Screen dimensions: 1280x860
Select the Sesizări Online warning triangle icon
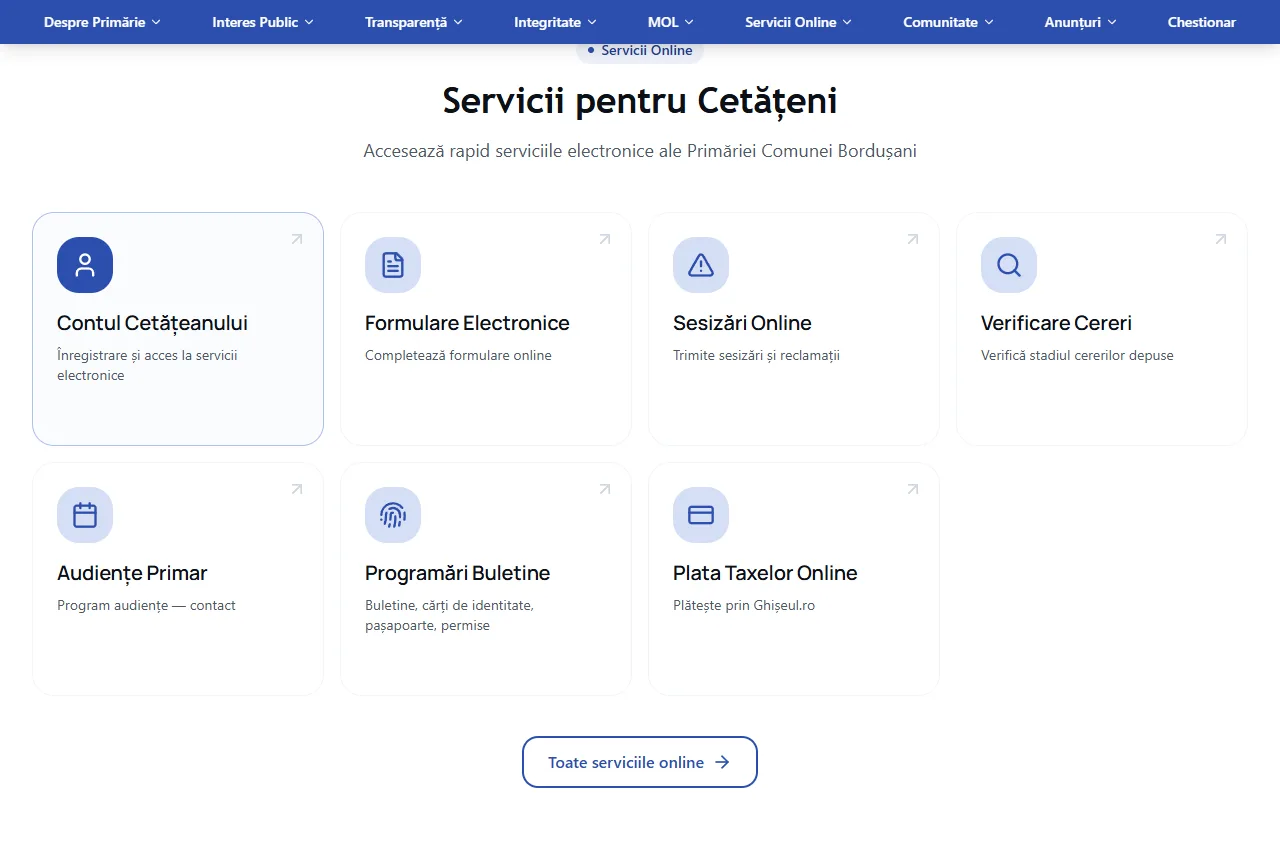pos(701,265)
